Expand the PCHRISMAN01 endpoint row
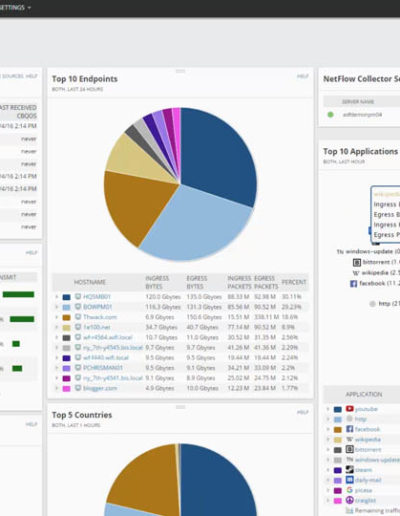Viewport: 400px width, 516px height. (x=57, y=368)
